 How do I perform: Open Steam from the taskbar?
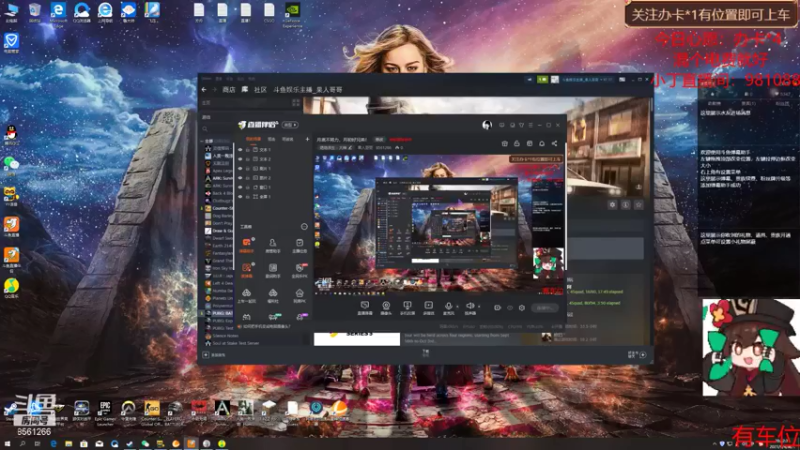click(x=130, y=444)
